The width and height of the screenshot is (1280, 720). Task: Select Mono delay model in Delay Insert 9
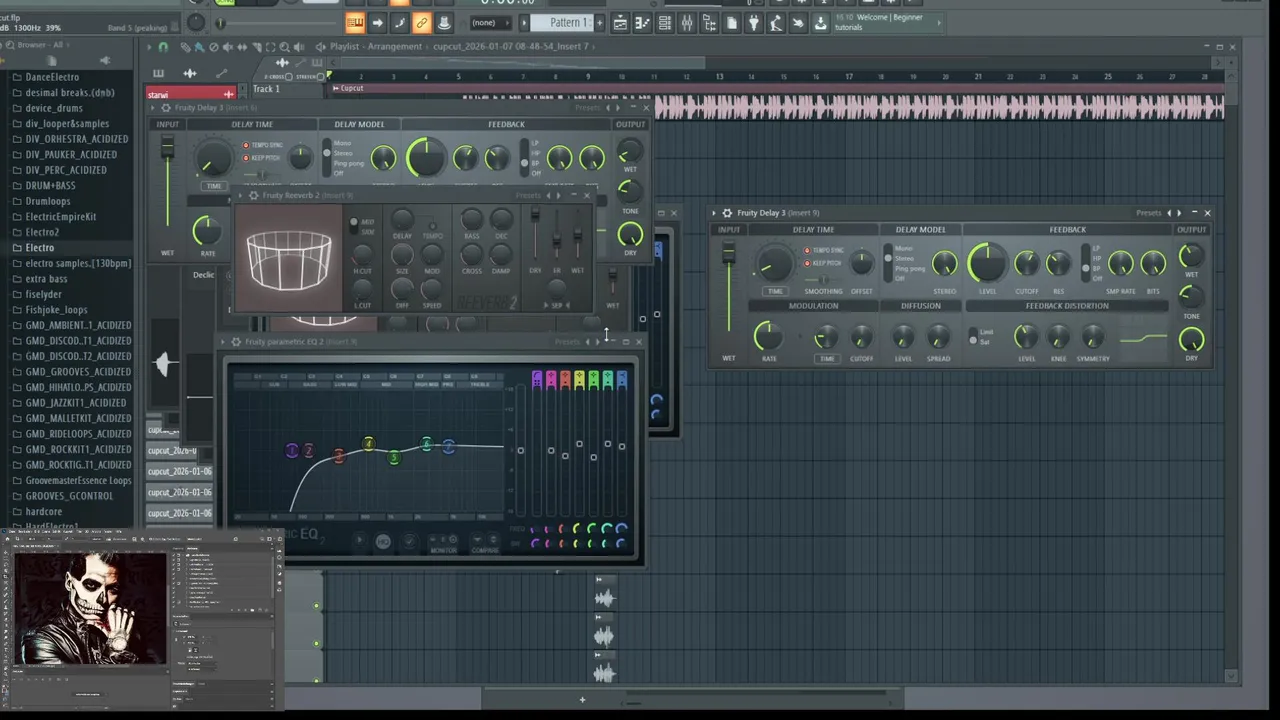(903, 248)
